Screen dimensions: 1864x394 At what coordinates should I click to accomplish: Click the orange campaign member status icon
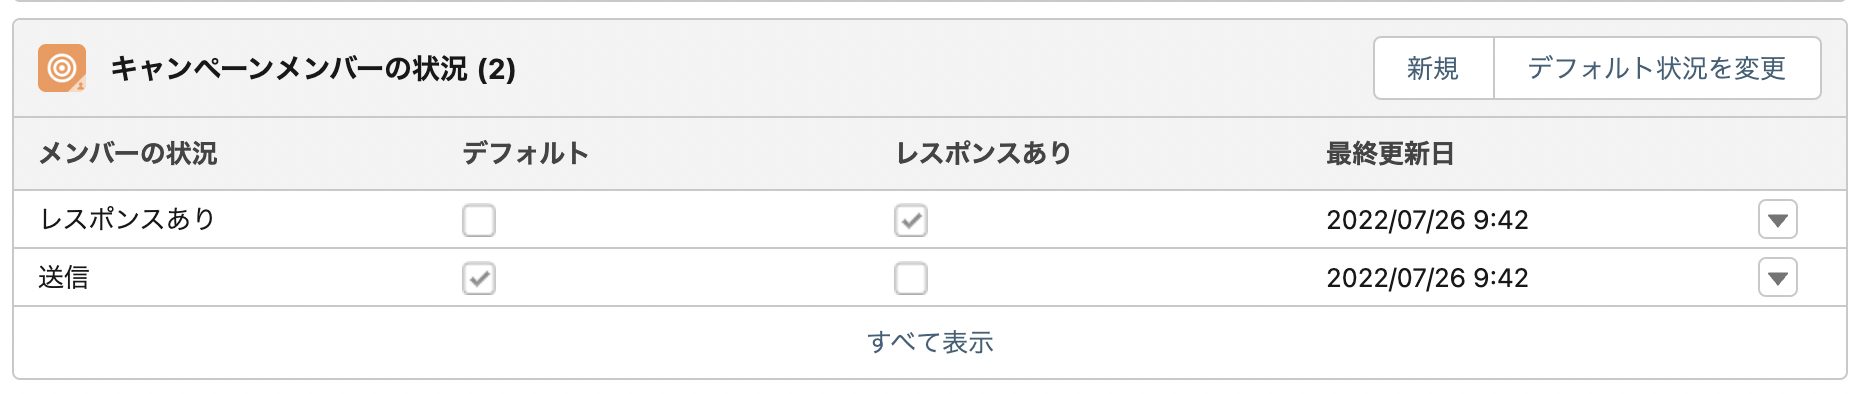[x=62, y=68]
